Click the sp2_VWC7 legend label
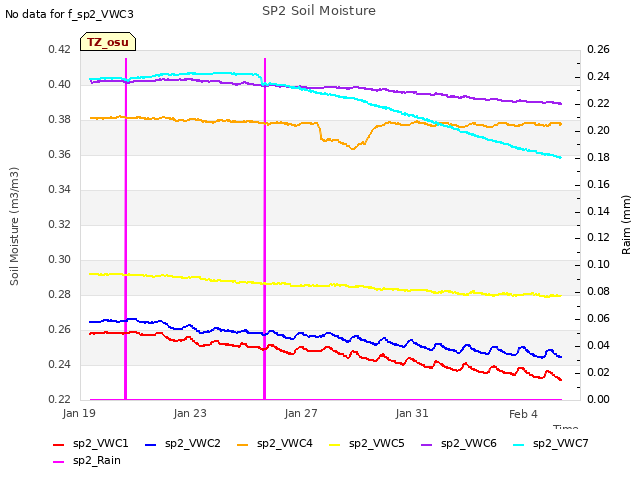Image resolution: width=640 pixels, height=480 pixels. point(560,443)
